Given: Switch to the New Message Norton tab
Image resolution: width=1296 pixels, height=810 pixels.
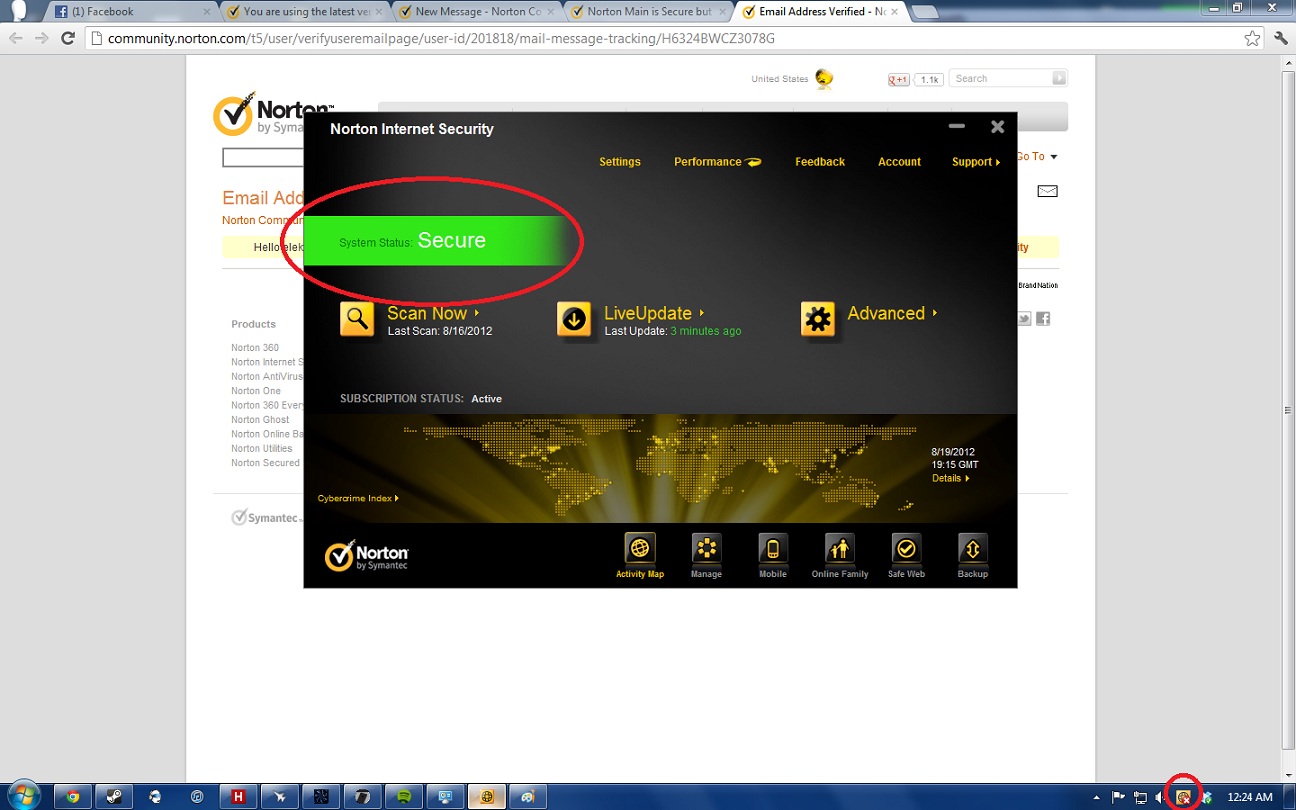Looking at the screenshot, I should (477, 12).
